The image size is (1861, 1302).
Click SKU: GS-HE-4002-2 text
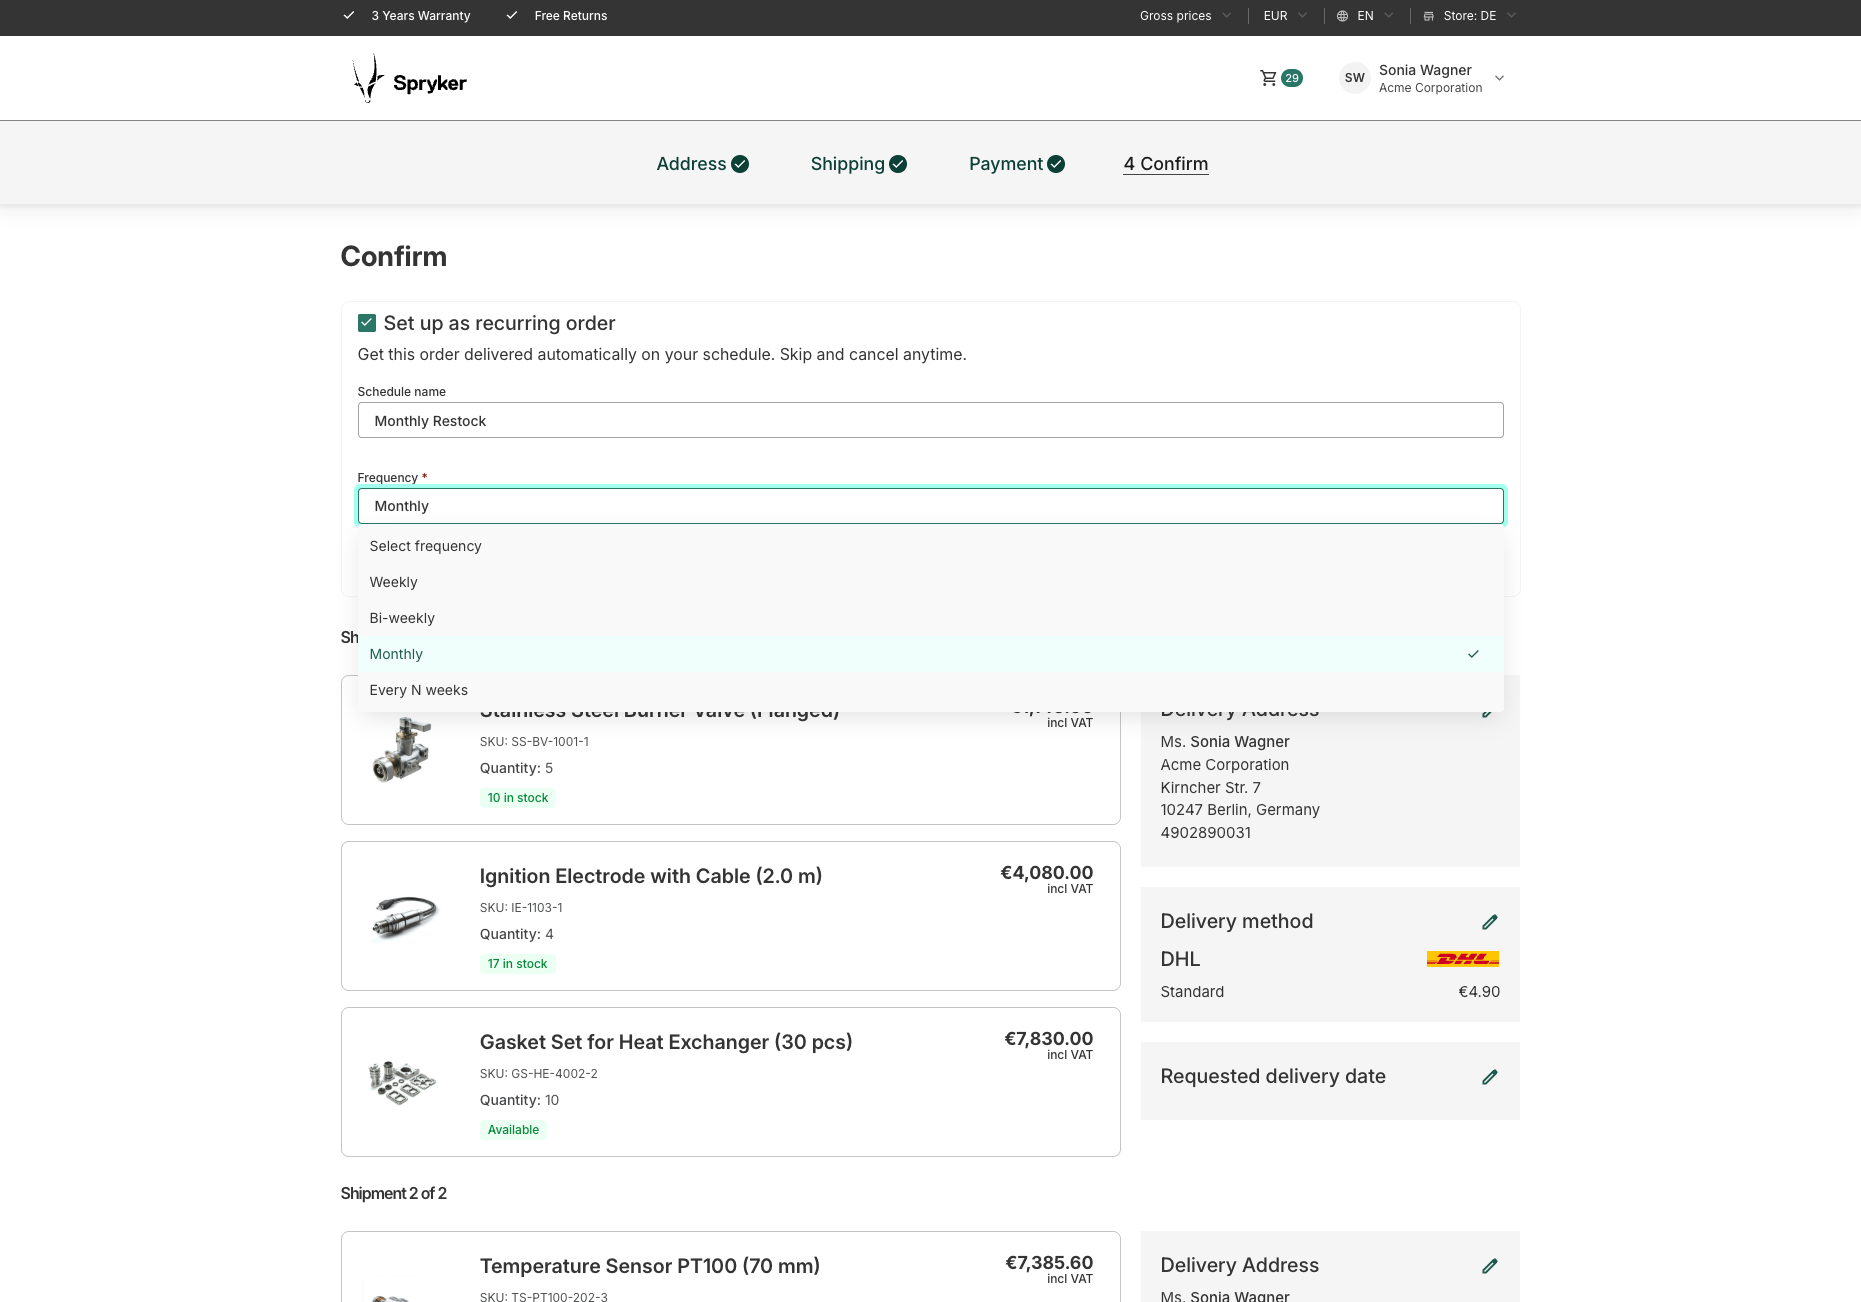[538, 1074]
